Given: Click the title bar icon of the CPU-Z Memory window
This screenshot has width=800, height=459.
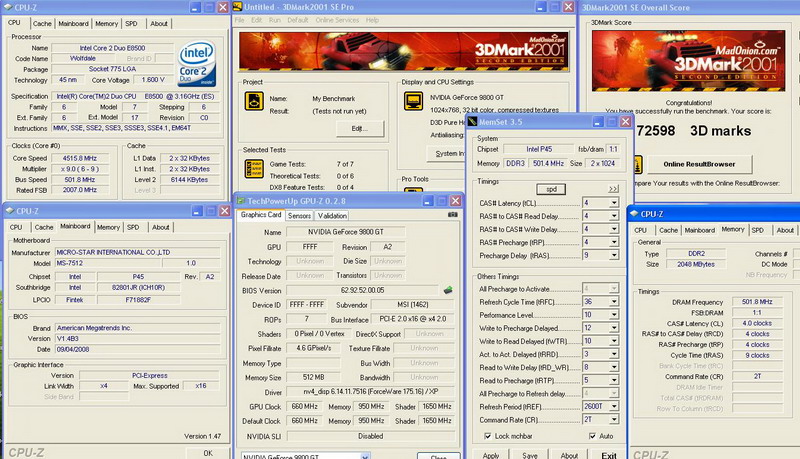Looking at the screenshot, I should click(x=634, y=214).
